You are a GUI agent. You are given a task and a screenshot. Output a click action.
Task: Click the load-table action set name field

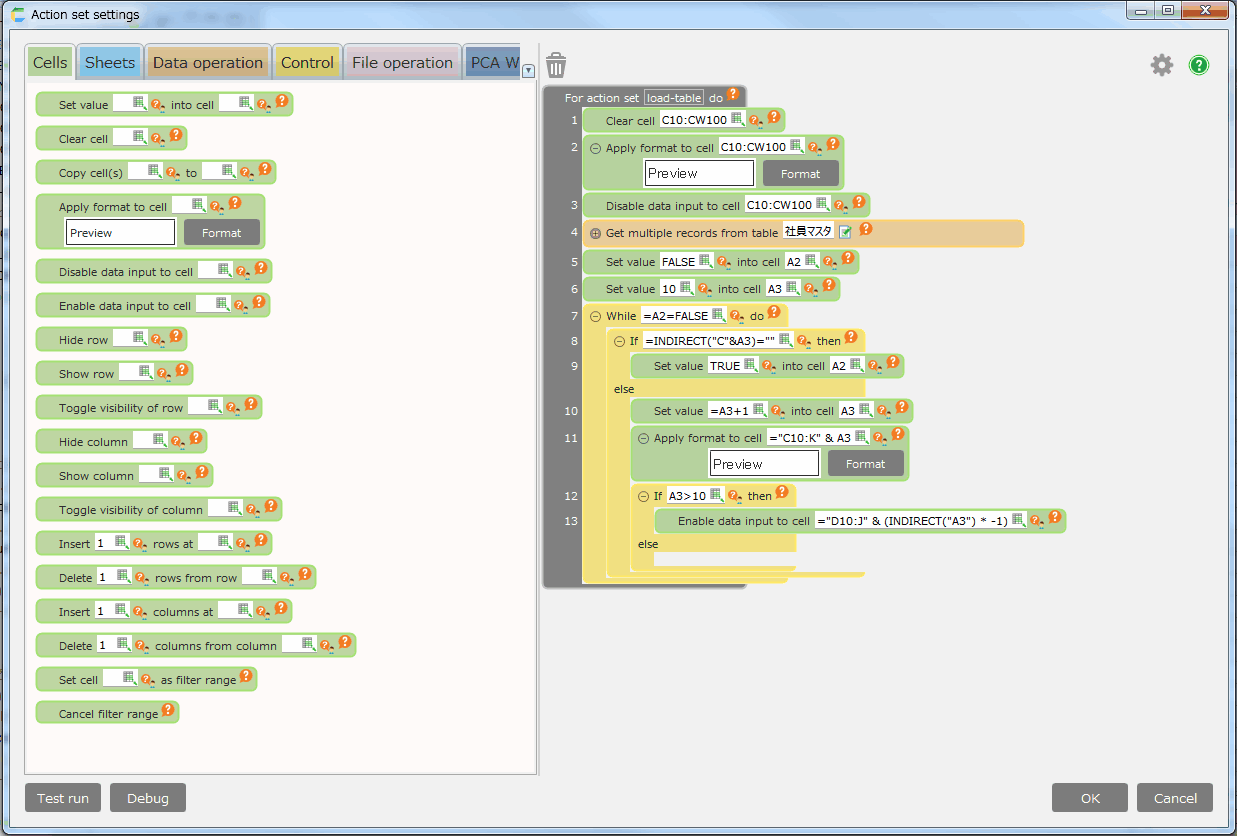point(673,98)
